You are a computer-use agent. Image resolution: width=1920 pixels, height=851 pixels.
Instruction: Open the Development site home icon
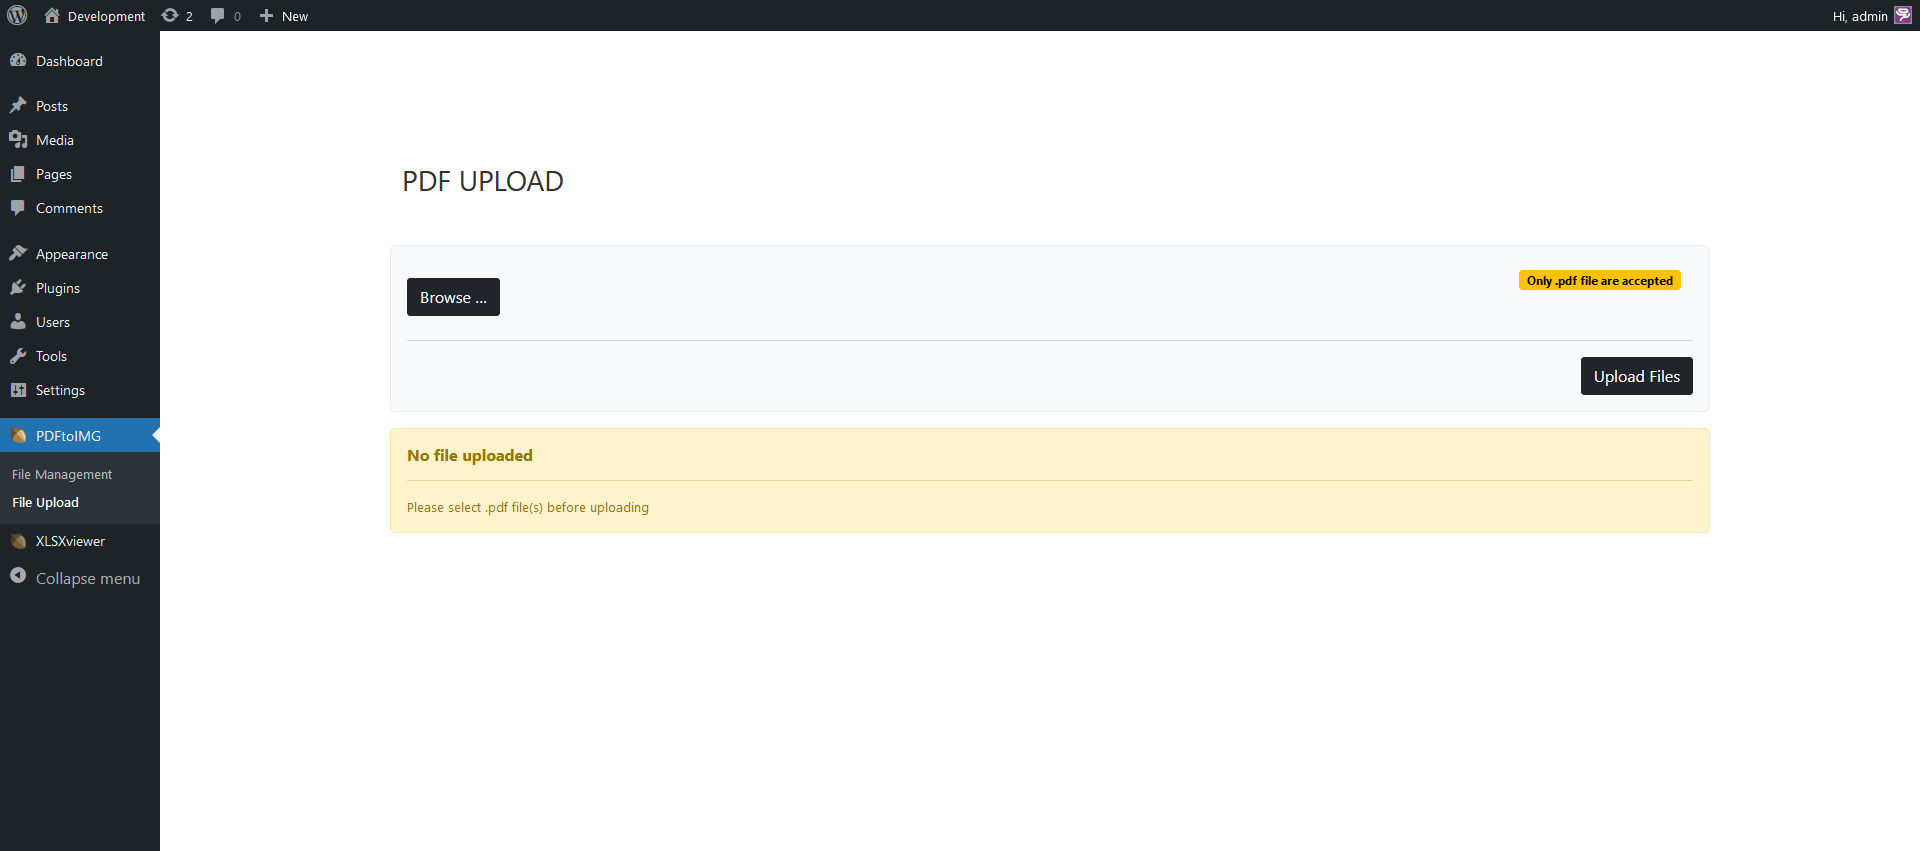pos(52,16)
